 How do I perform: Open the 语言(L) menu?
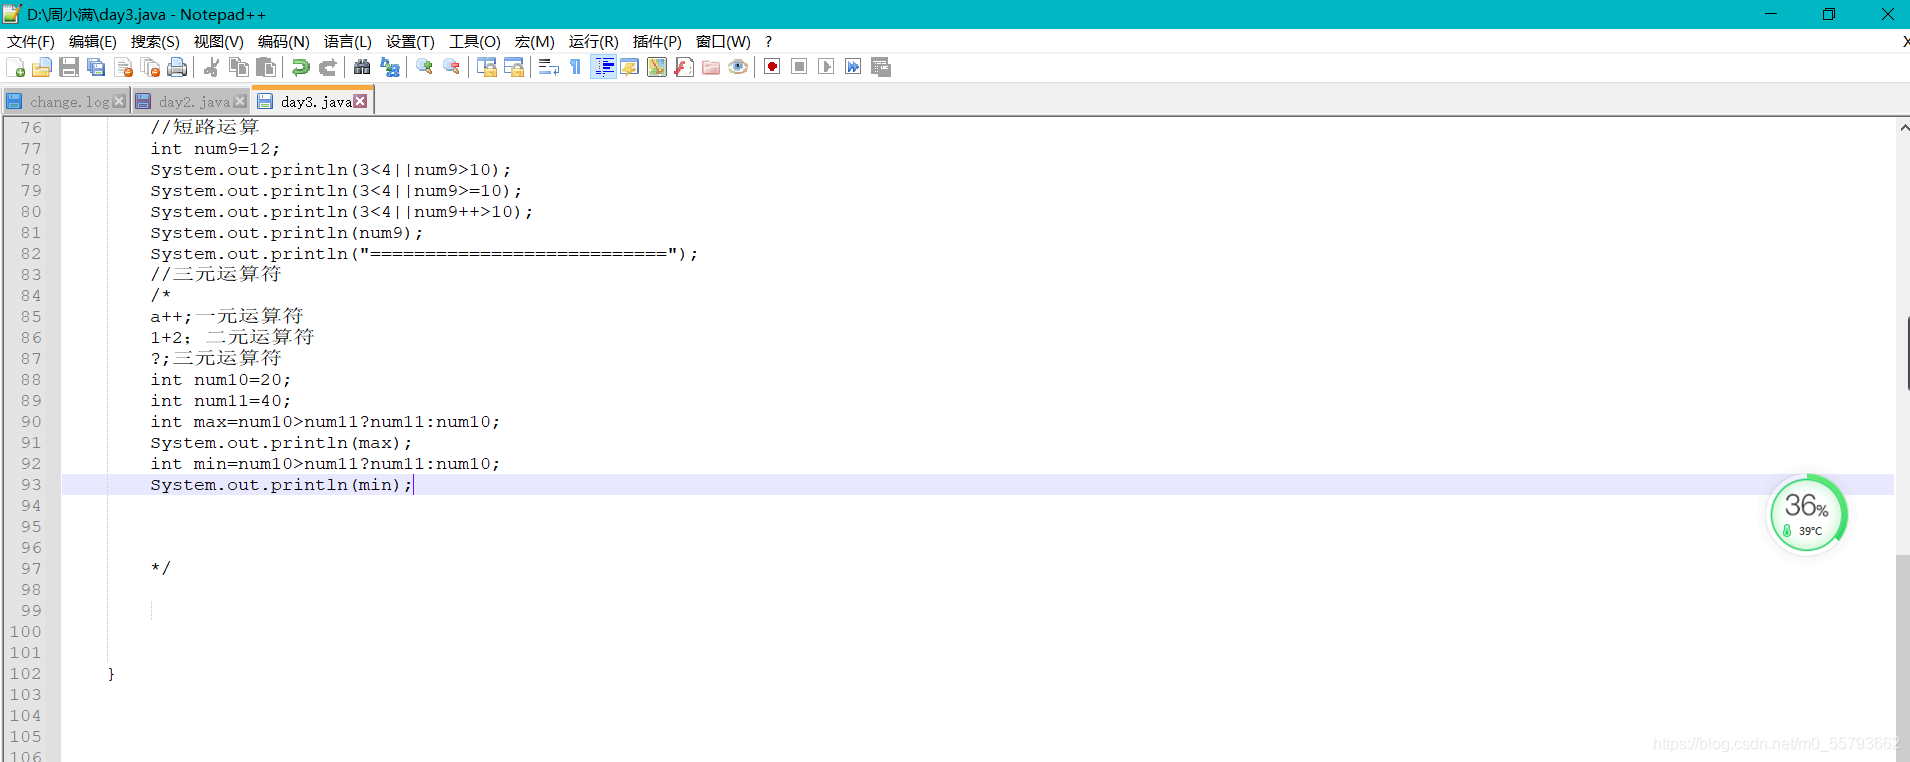[x=348, y=41]
